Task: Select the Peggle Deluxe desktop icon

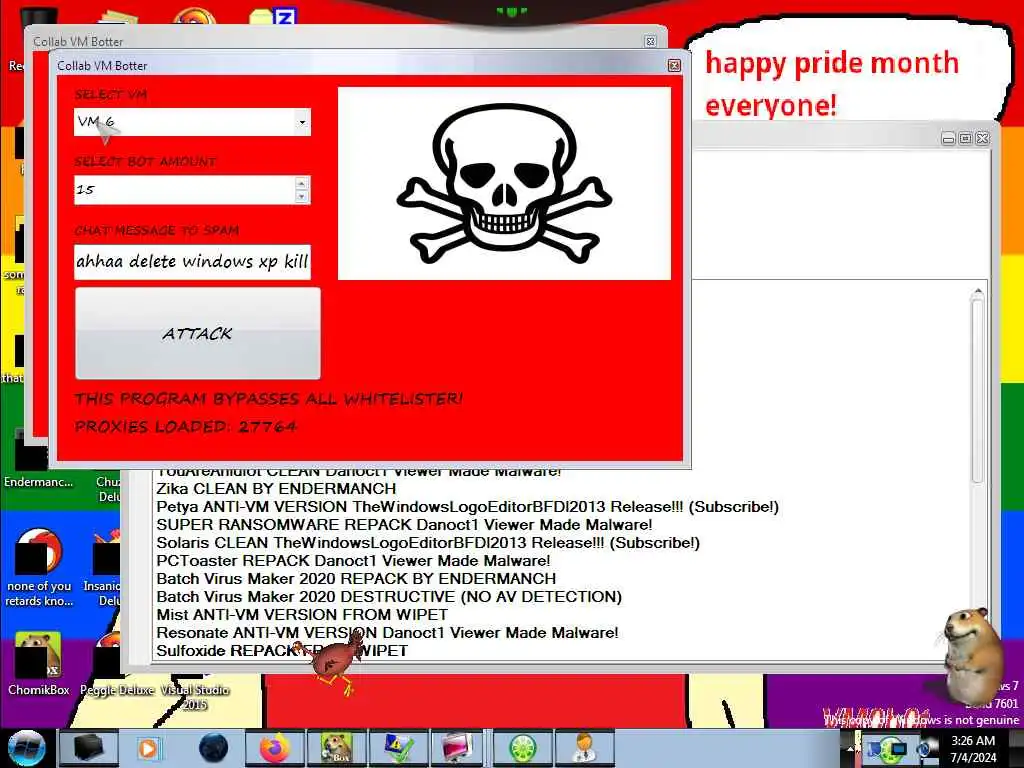Action: click(116, 666)
